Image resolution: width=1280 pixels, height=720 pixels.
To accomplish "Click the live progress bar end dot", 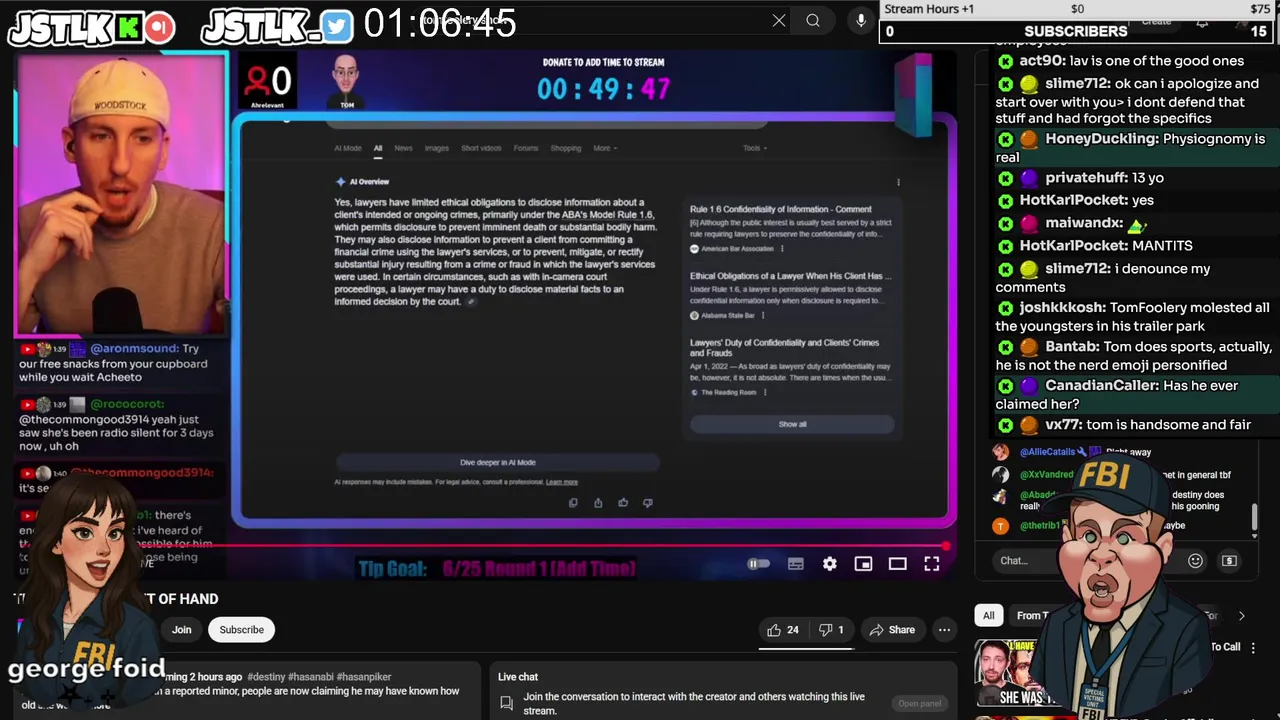I will click(x=945, y=547).
